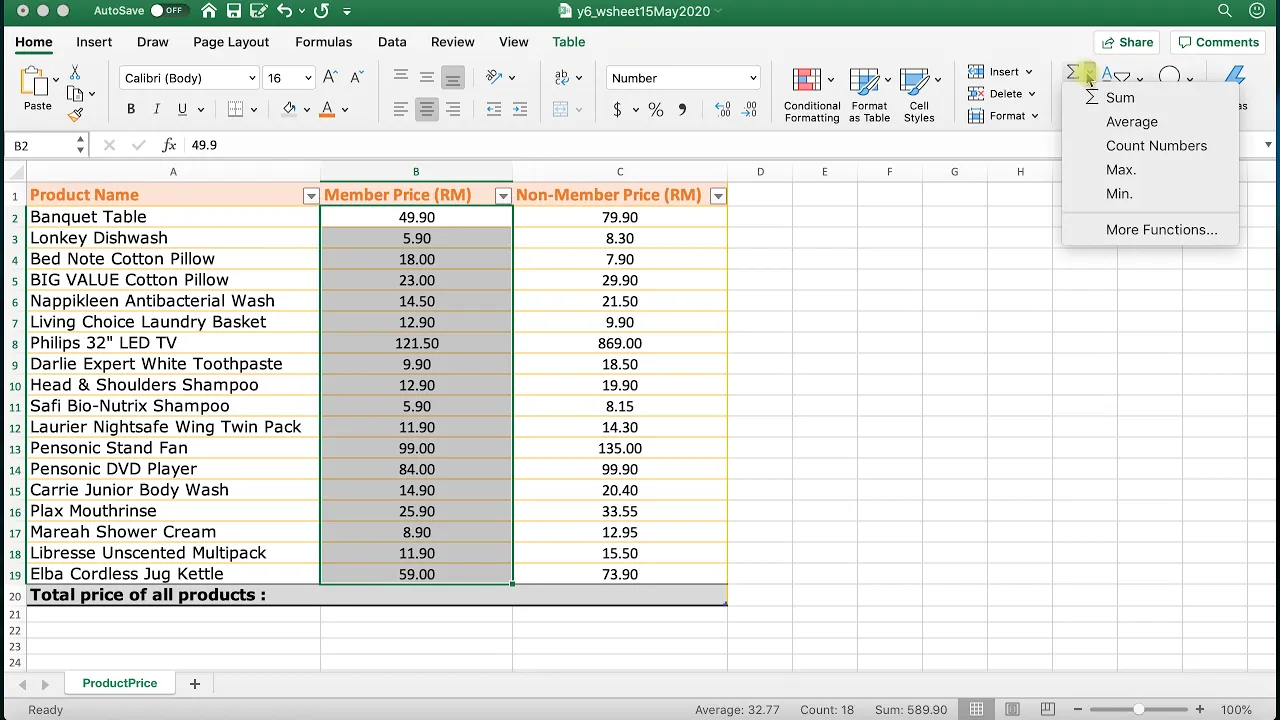
Task: Click the Increase Indent icon
Action: 520,109
